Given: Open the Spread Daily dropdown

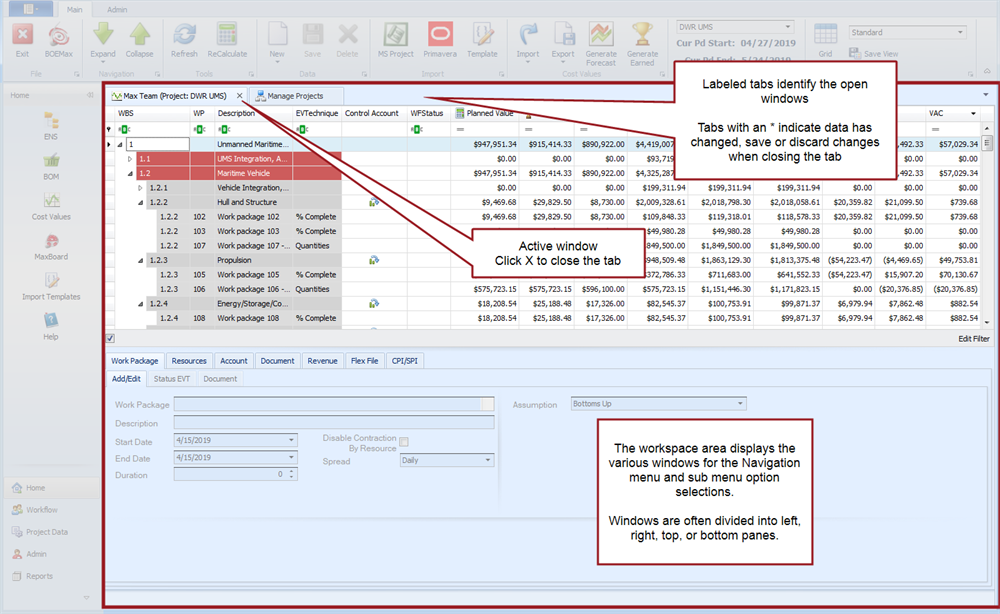Looking at the screenshot, I should pyautogui.click(x=489, y=460).
